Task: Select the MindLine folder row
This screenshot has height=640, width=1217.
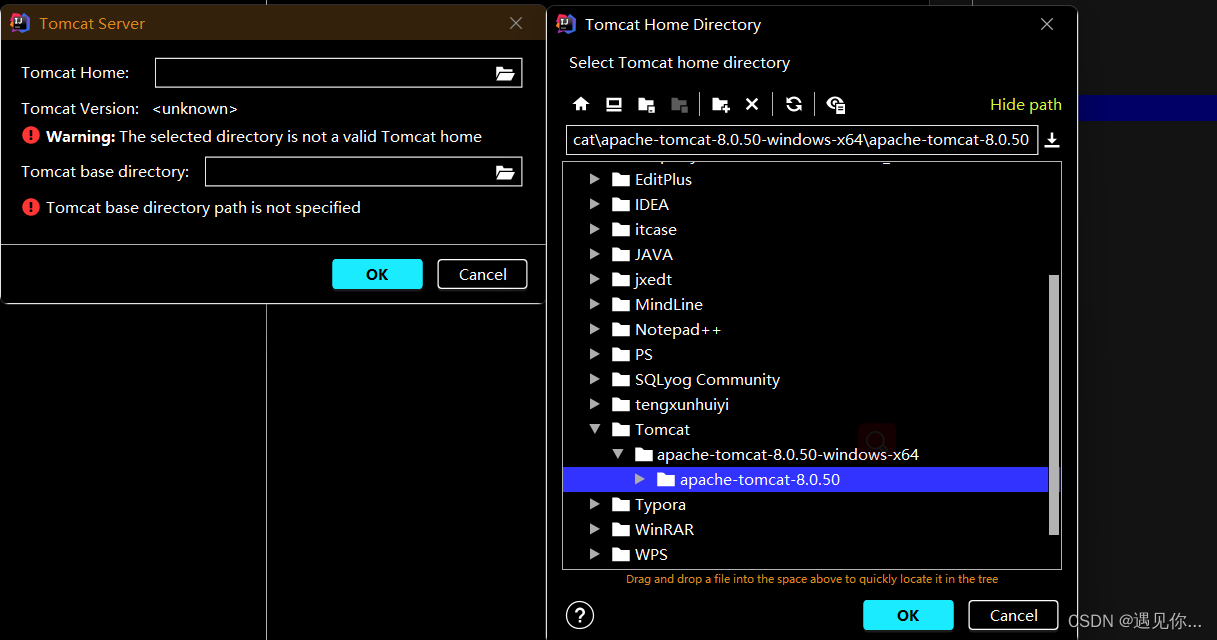Action: [x=805, y=305]
